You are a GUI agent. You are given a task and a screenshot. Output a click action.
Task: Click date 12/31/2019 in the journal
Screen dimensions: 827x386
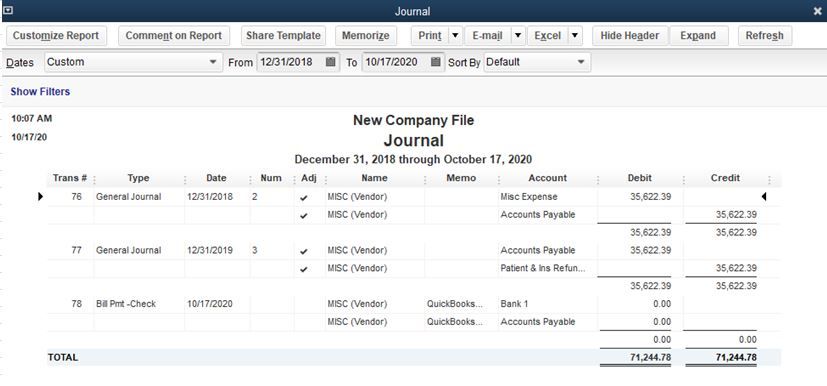pos(210,250)
